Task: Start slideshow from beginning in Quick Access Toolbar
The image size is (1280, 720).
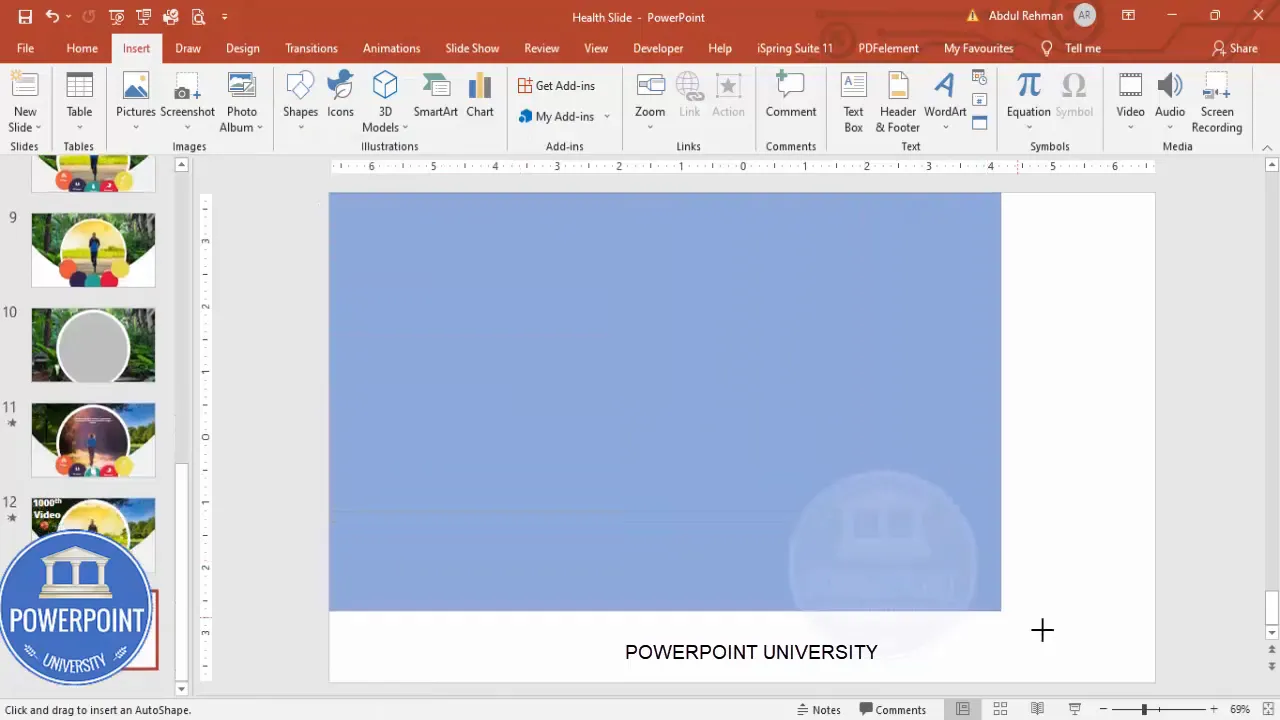Action: (117, 17)
